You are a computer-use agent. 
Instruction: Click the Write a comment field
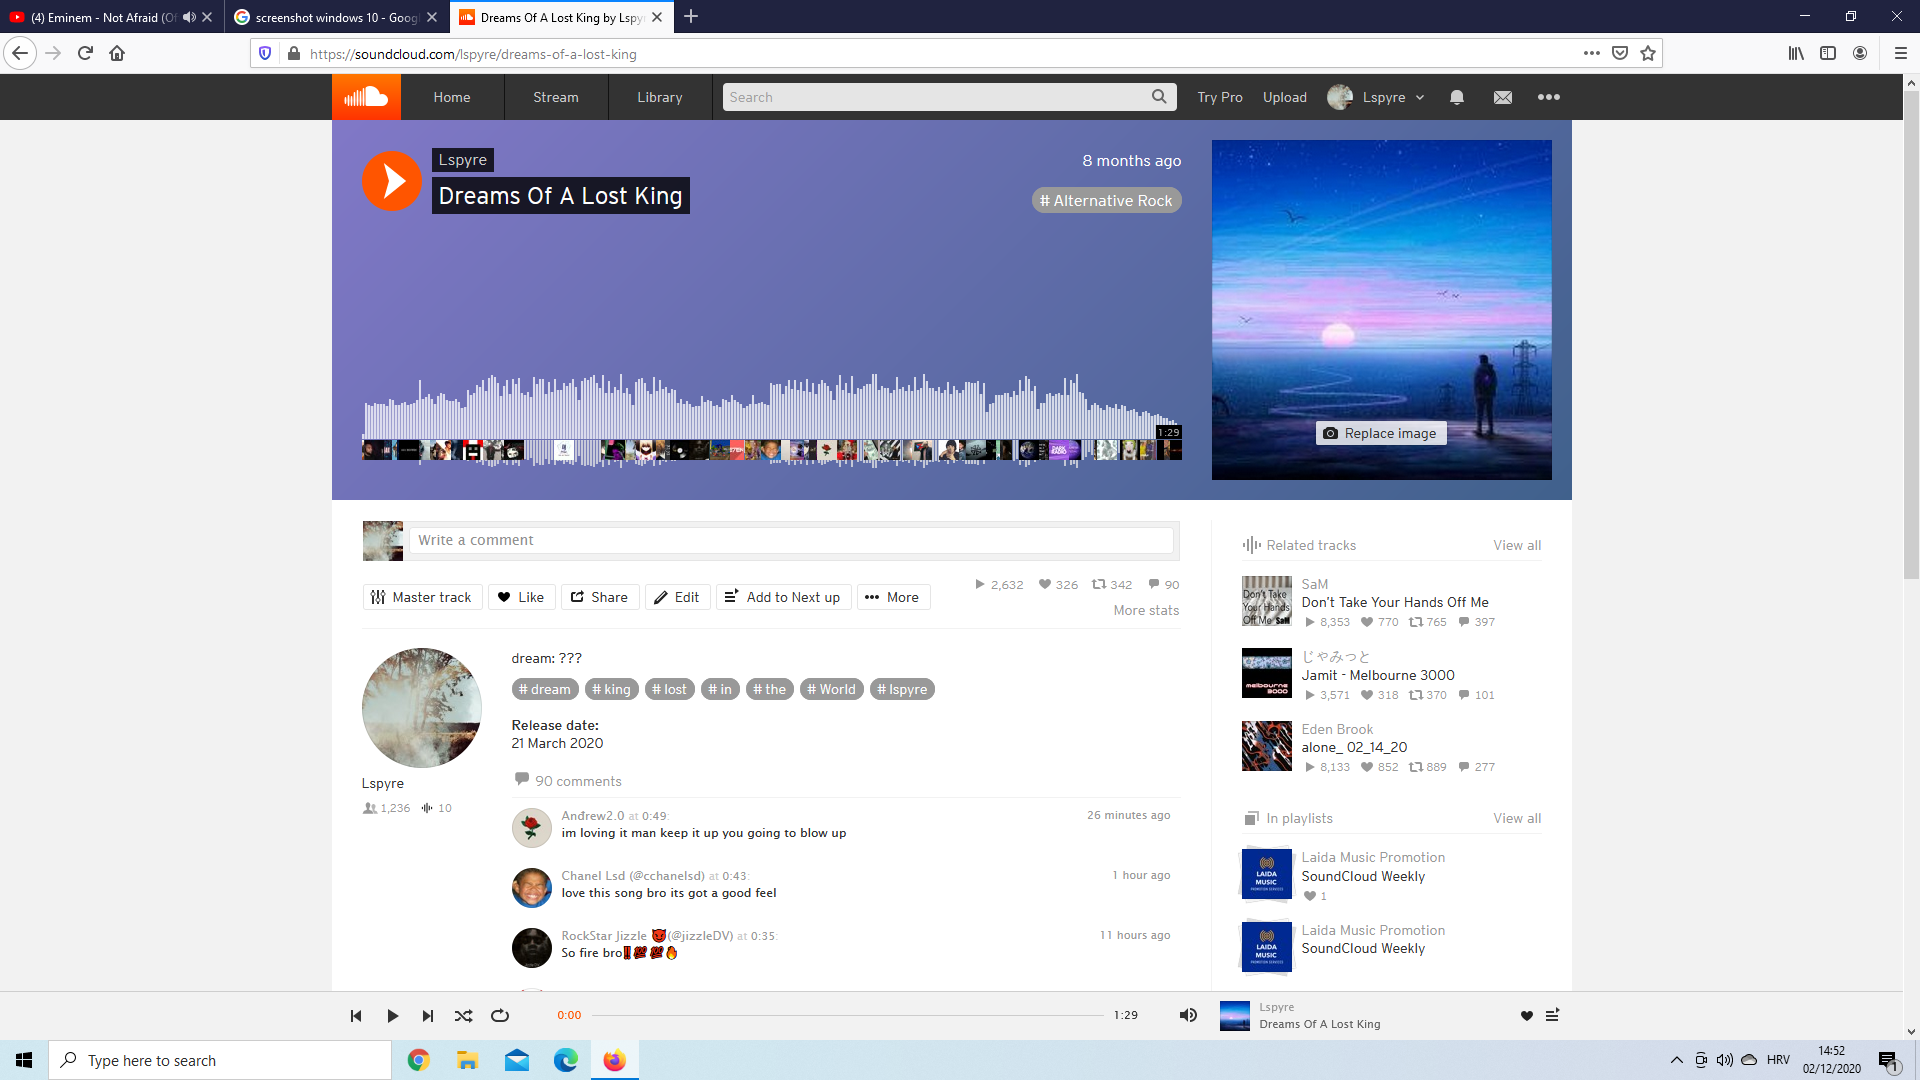790,540
